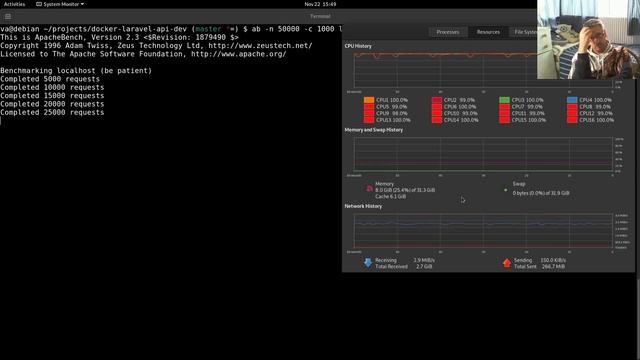Click the Memory and Swap History heading
640x360 pixels.
[x=373, y=130]
